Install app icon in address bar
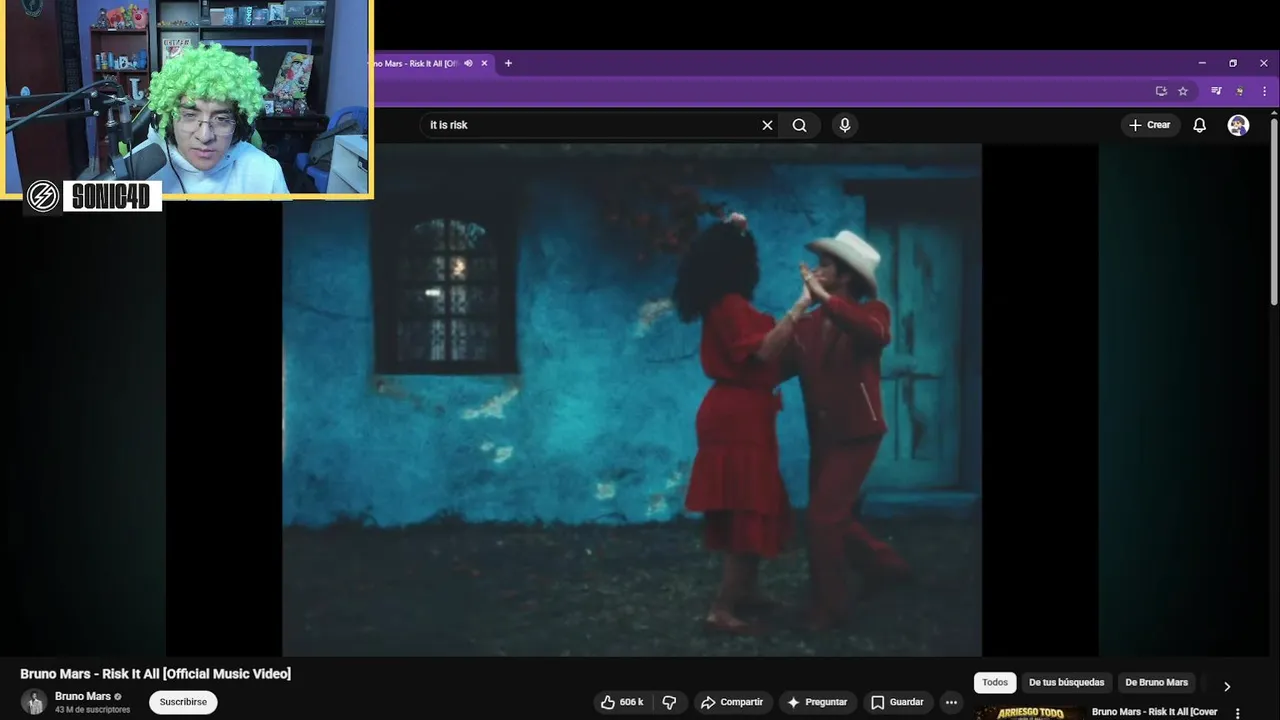The height and width of the screenshot is (720, 1280). (1161, 91)
